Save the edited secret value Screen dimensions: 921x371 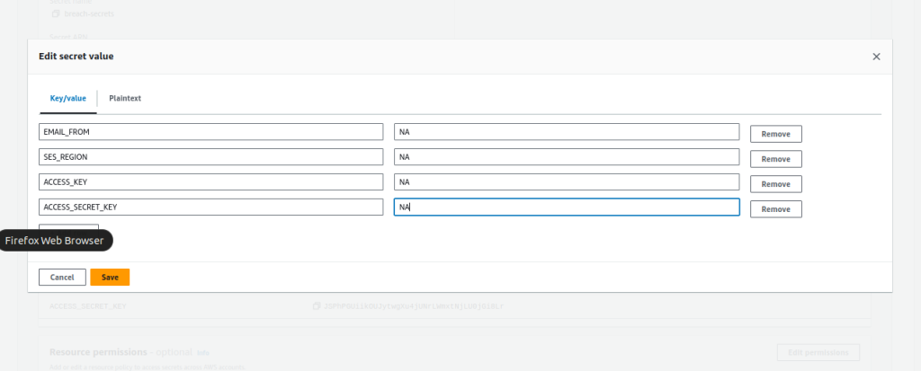(110, 277)
